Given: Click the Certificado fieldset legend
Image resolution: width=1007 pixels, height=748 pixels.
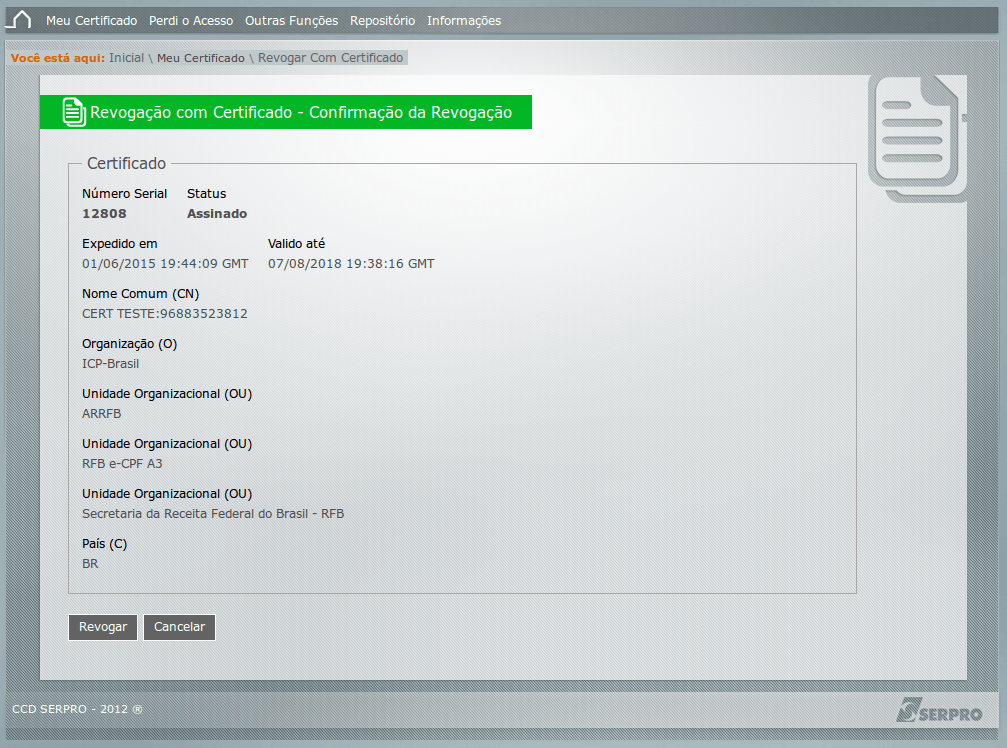Looking at the screenshot, I should pyautogui.click(x=127, y=164).
